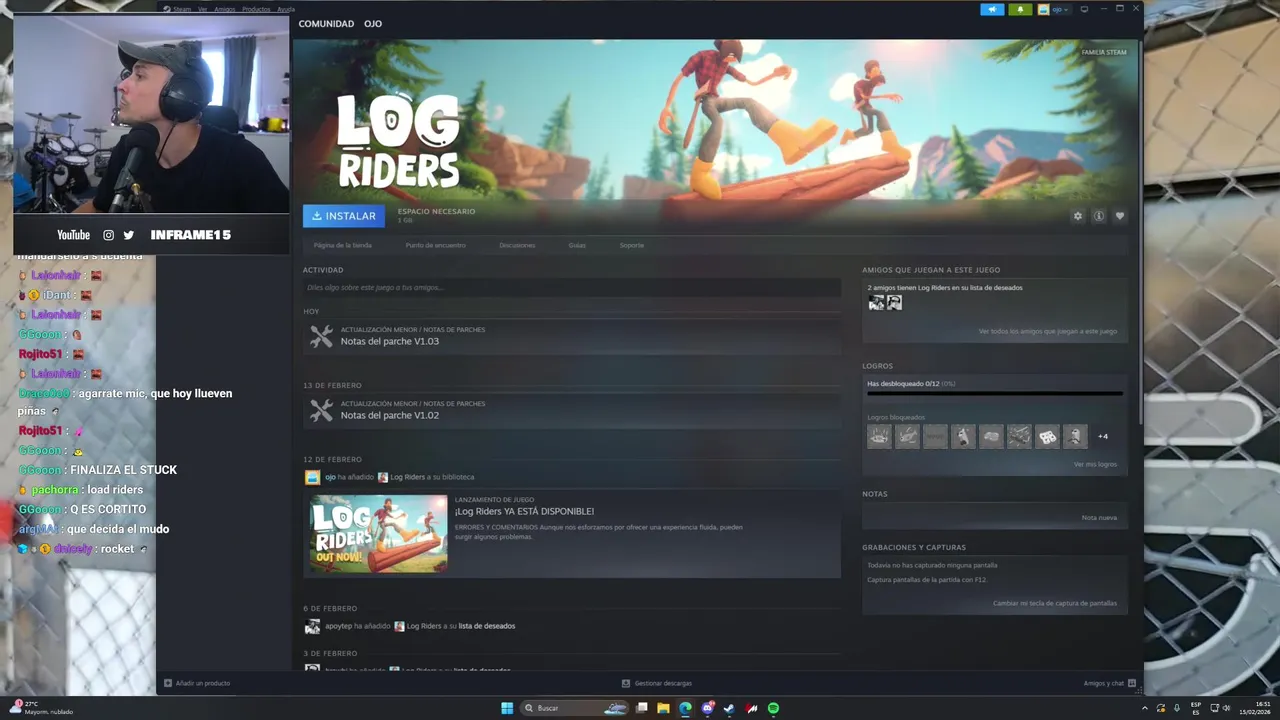Click Ver todos los amigos que juegan link
Viewport: 1280px width, 720px height.
coord(1048,331)
